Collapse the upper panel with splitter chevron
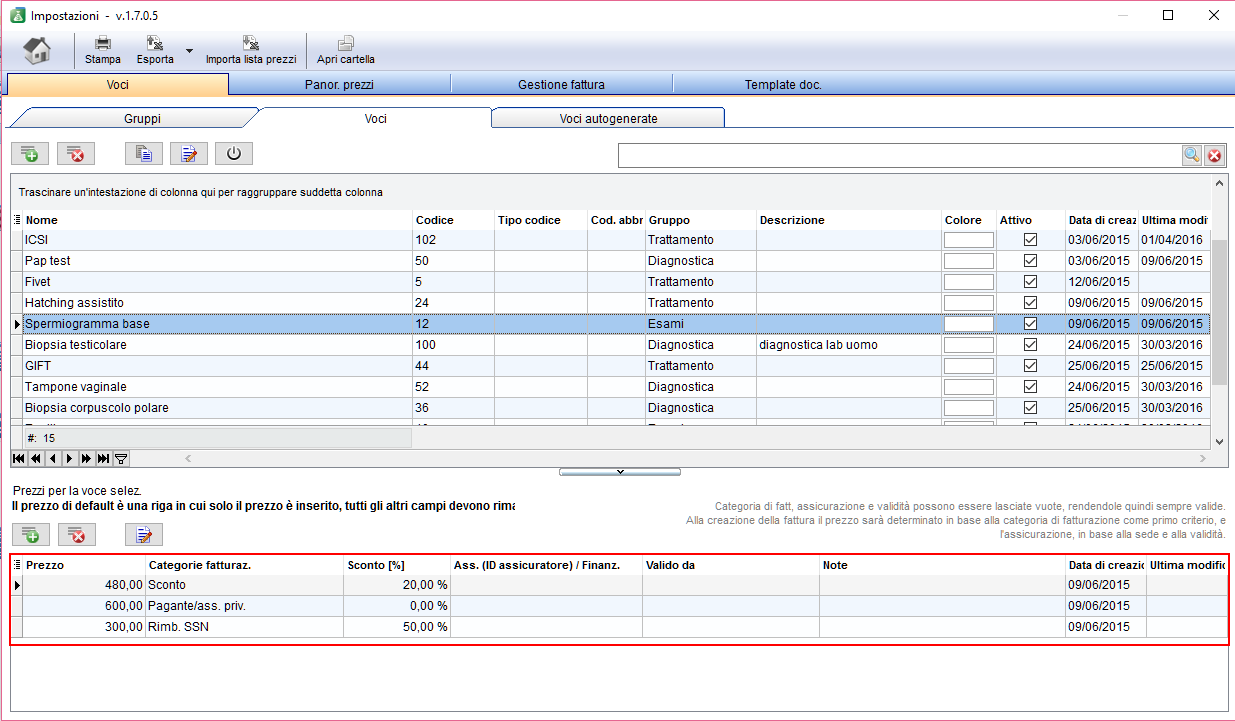This screenshot has height=721, width=1235. [620, 471]
